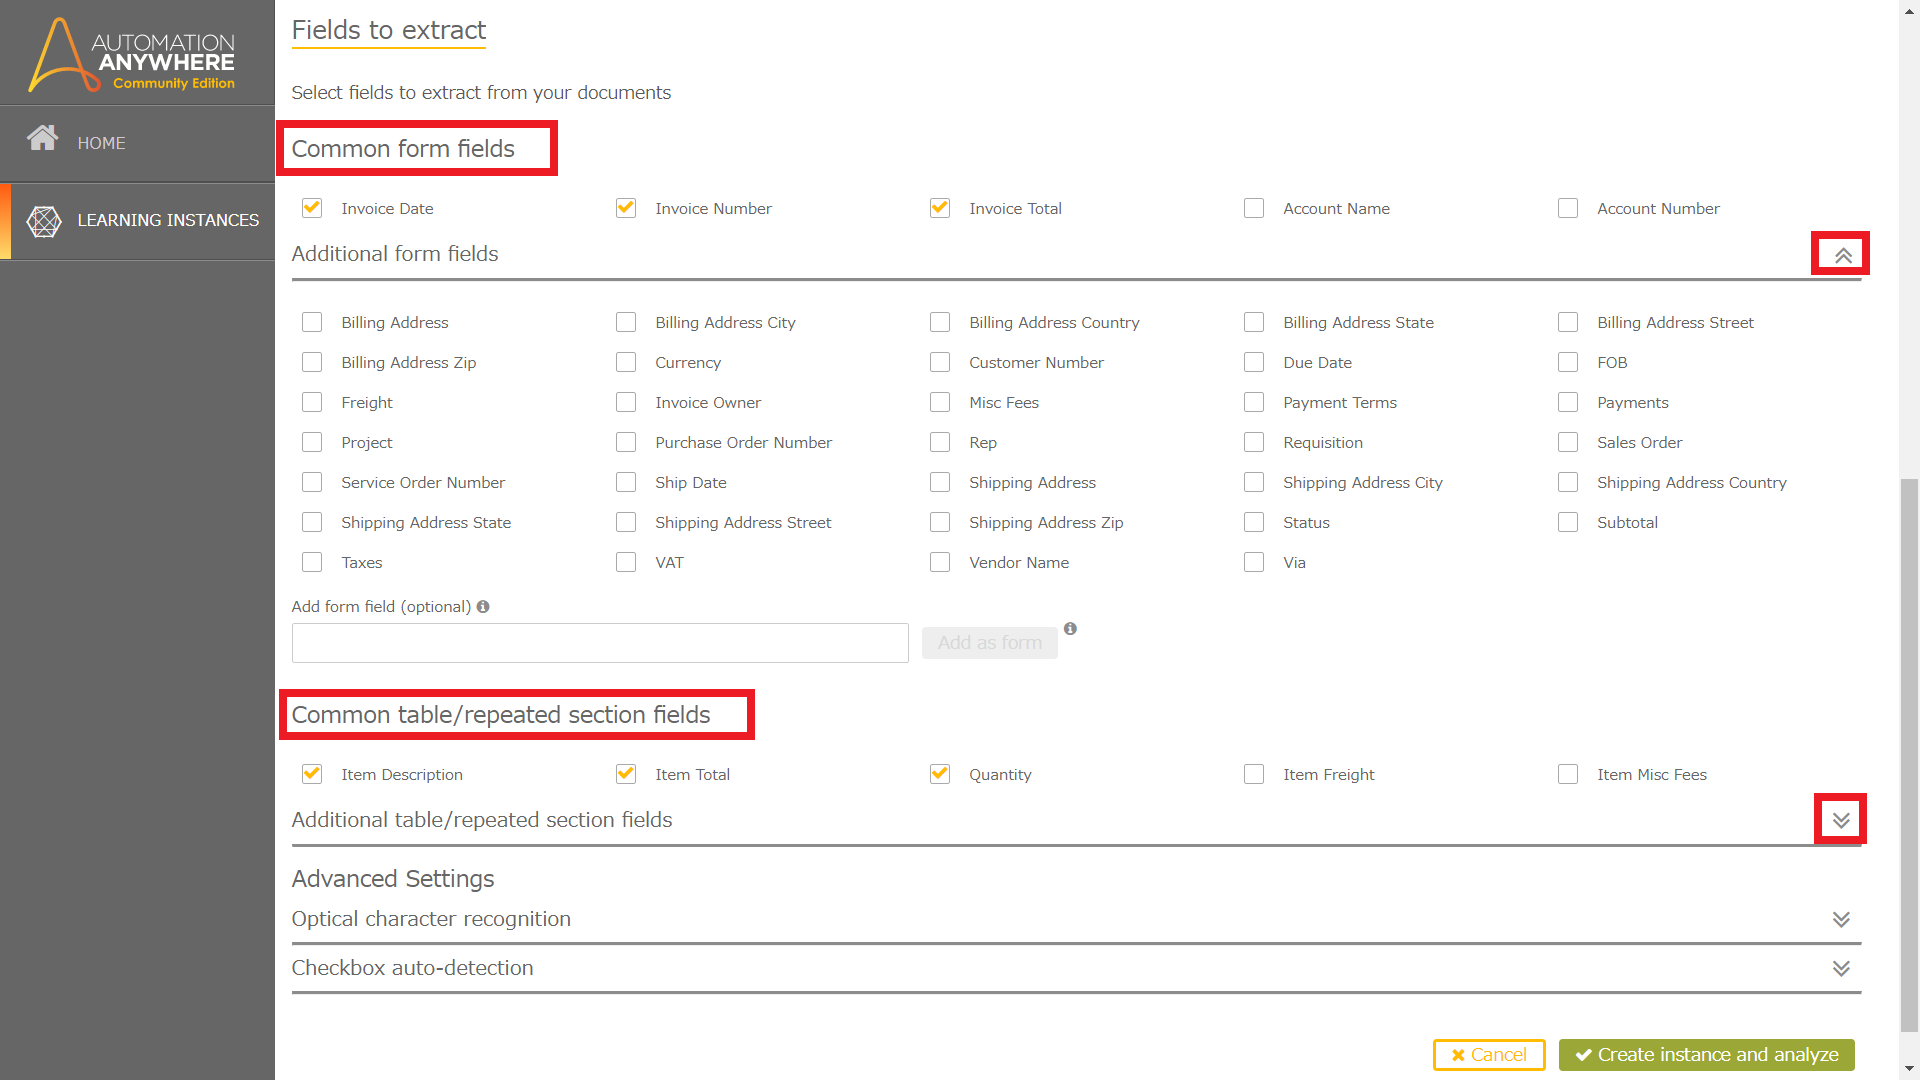The height and width of the screenshot is (1080, 1920).
Task: Click the Add as form button
Action: (x=990, y=643)
